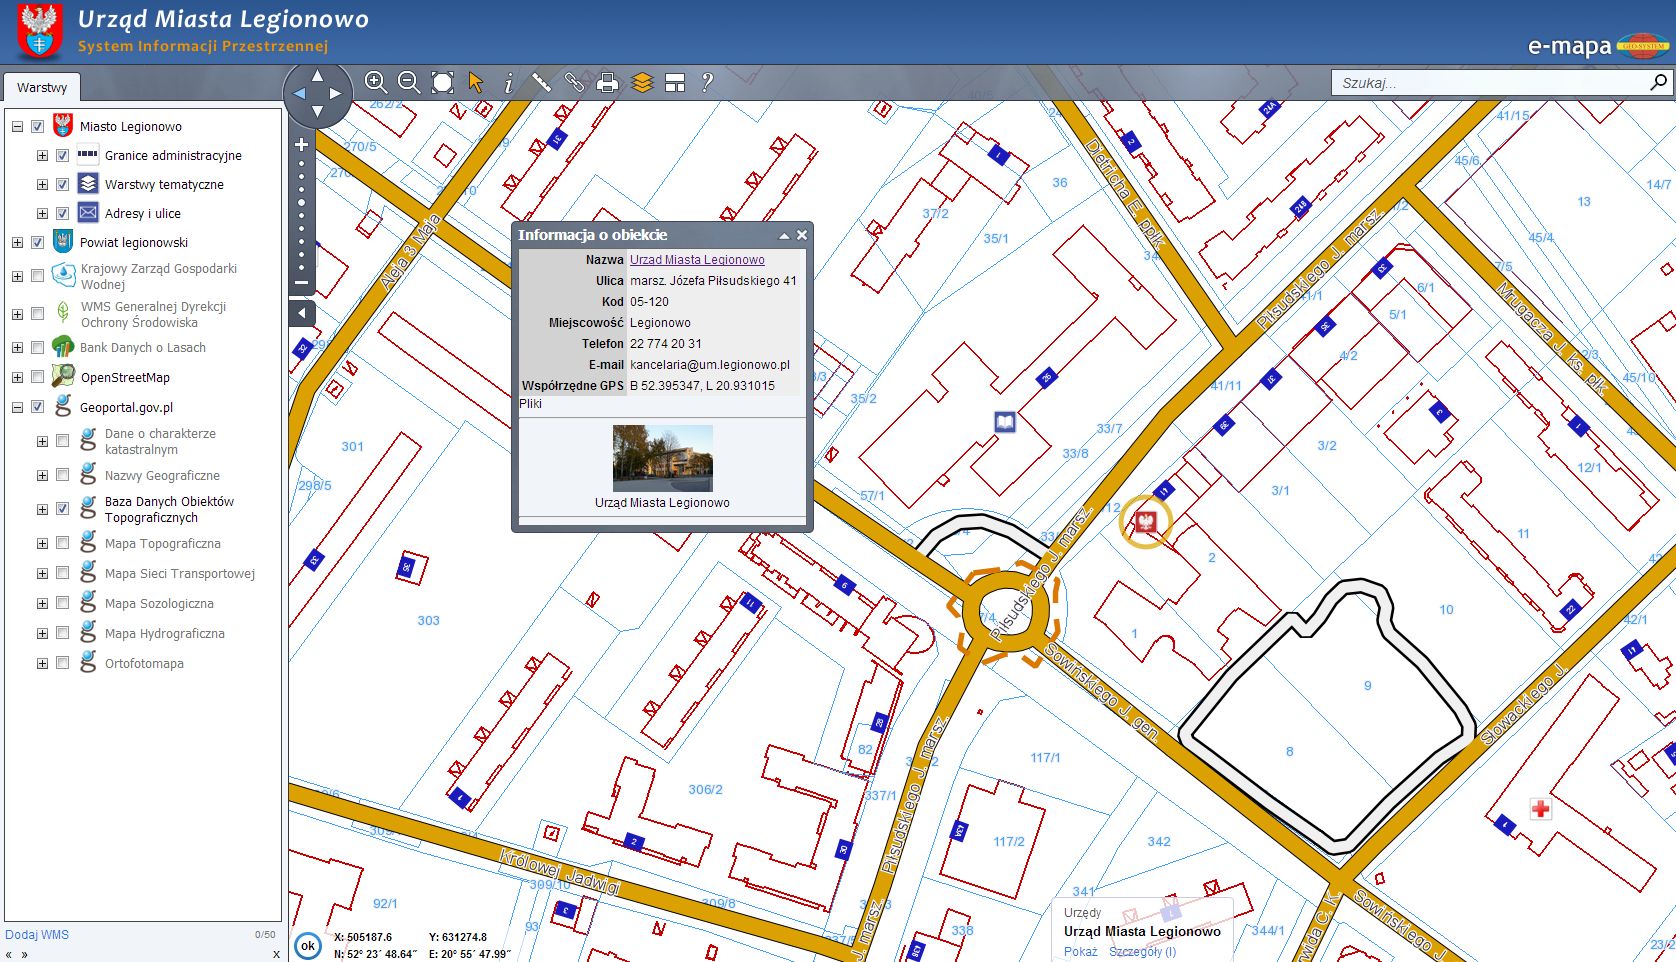Click Pokaż in the Urzędy tooltip
This screenshot has height=962, width=1676.
point(1080,952)
